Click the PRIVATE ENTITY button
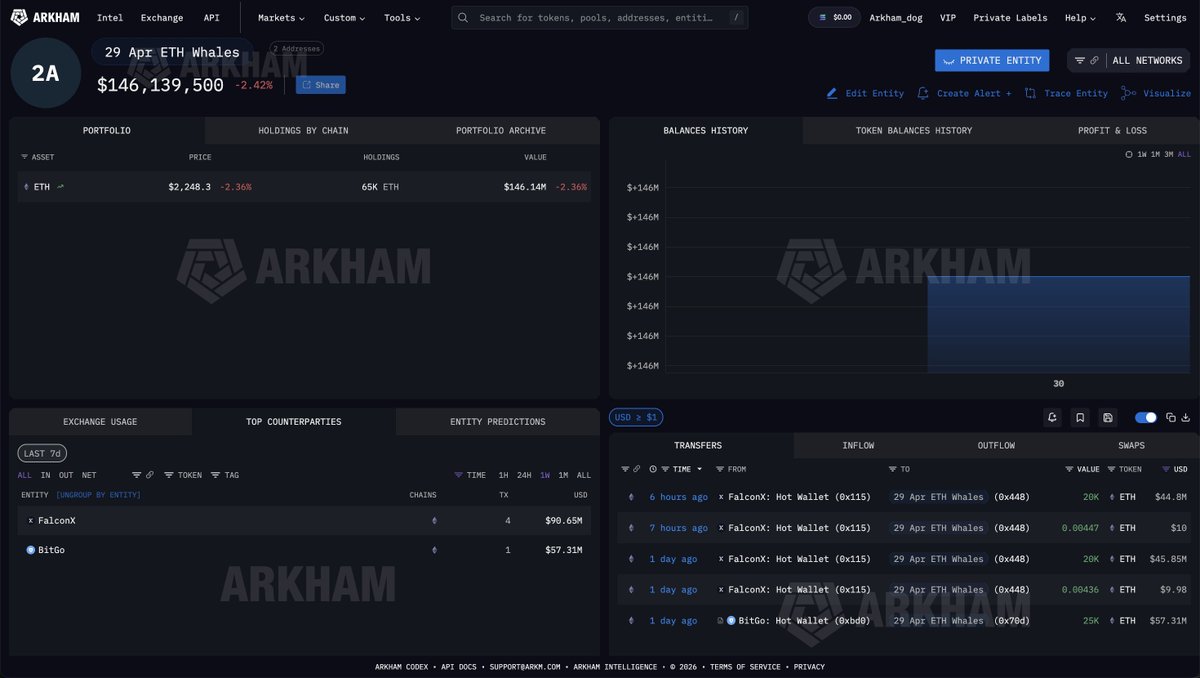This screenshot has height=678, width=1200. pos(992,60)
